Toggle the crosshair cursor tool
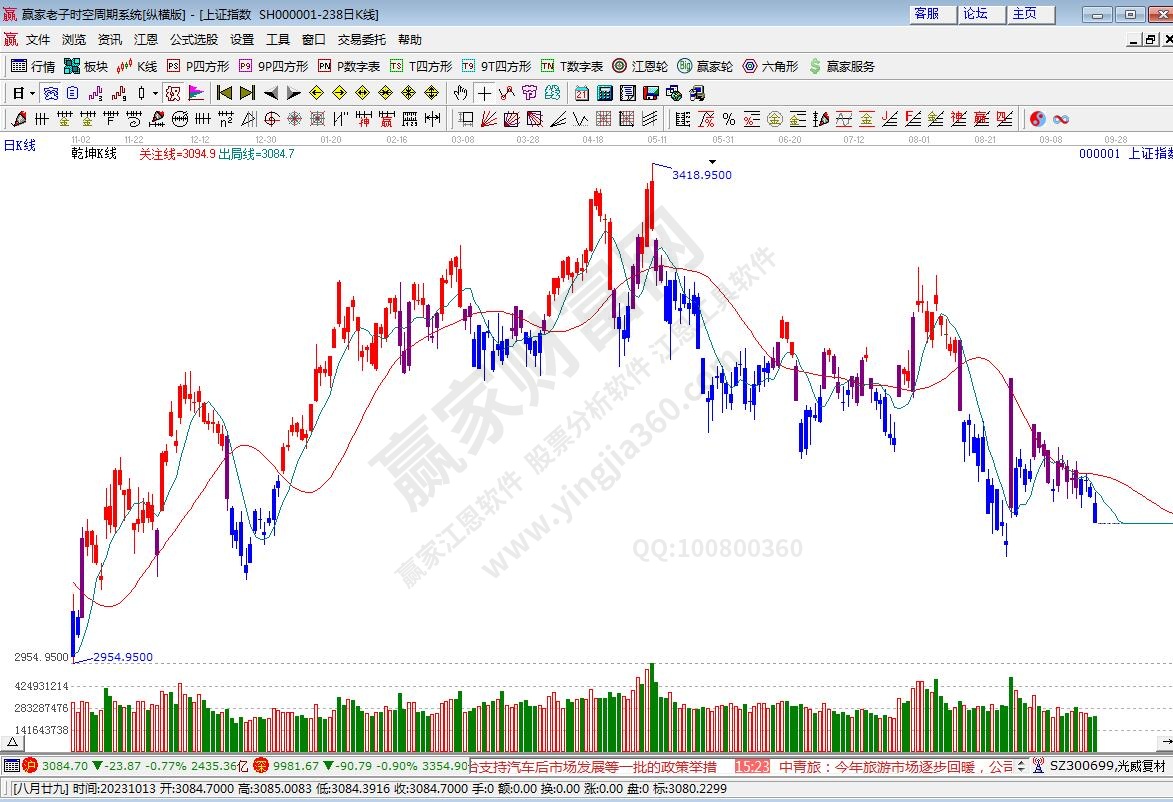This screenshot has width=1173, height=802. (x=484, y=93)
